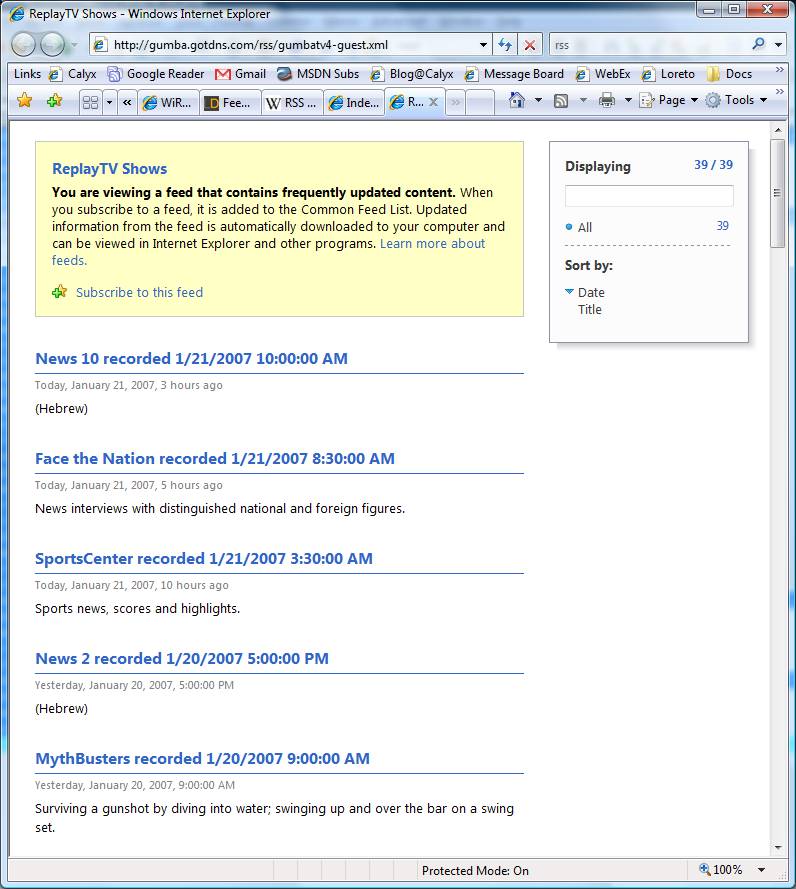Open Gmail from the Links bar
The width and height of the screenshot is (796, 889).
[x=240, y=74]
